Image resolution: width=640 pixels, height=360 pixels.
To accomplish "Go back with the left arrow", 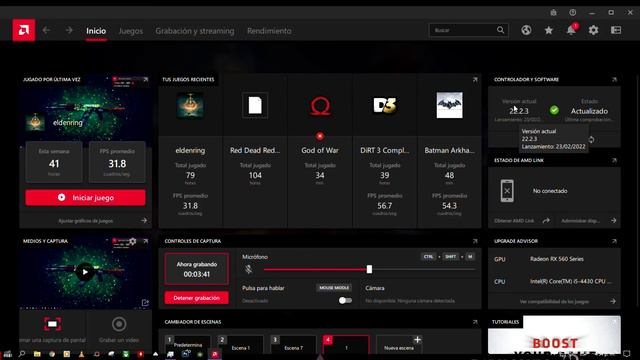I will pos(46,30).
